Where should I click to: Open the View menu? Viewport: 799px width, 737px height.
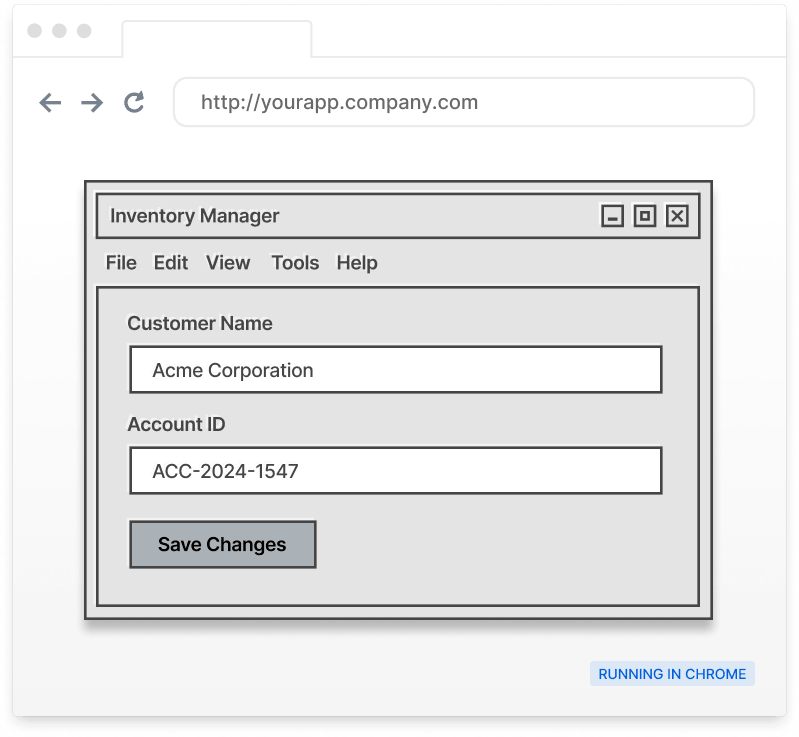click(x=228, y=263)
